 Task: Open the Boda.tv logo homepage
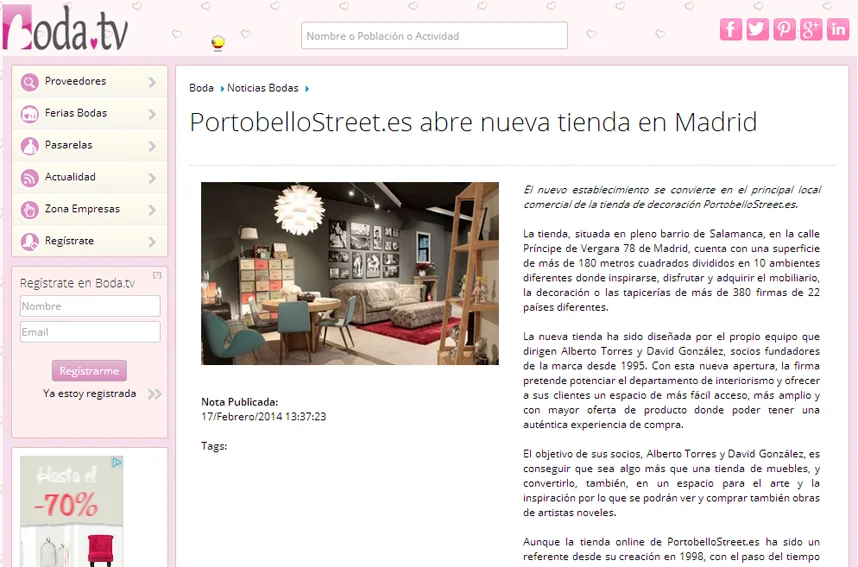click(65, 28)
